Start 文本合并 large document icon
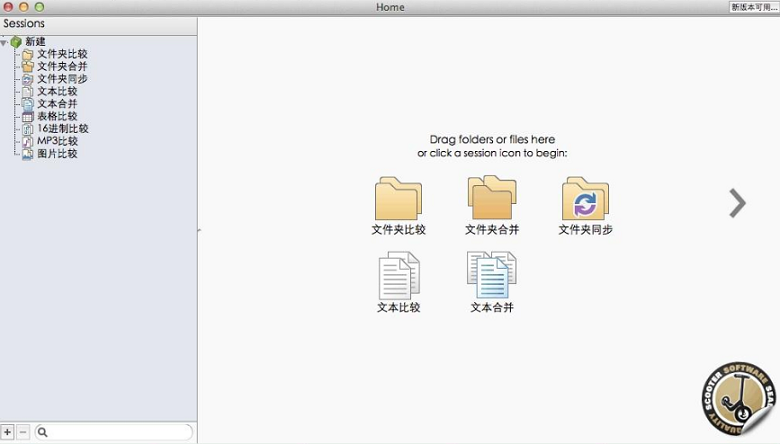This screenshot has width=780, height=444. (x=491, y=274)
